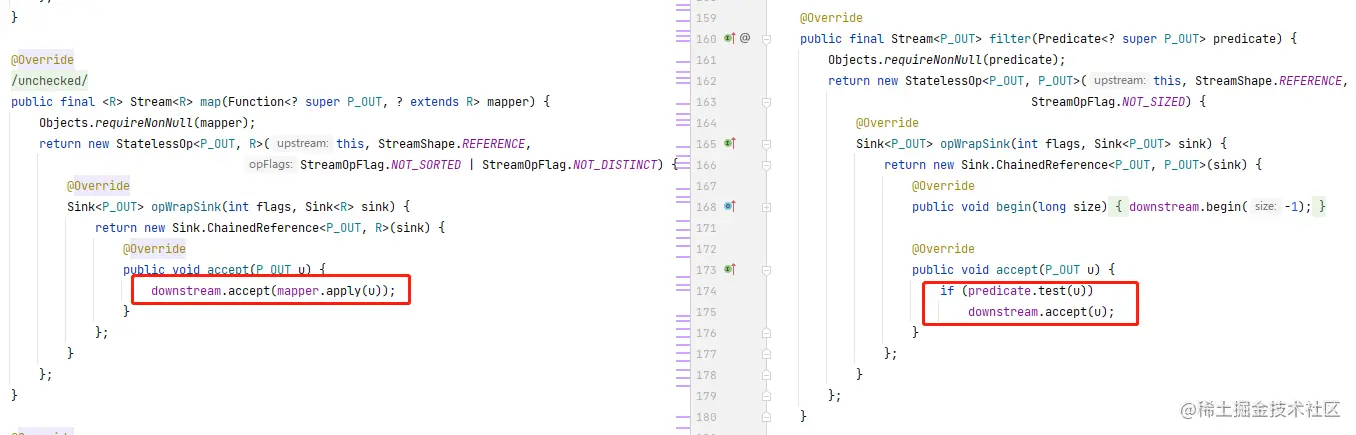Image resolution: width=1356 pixels, height=435 pixels.
Task: Click the @ annotation gutter icon on line 160
Action: 745,39
